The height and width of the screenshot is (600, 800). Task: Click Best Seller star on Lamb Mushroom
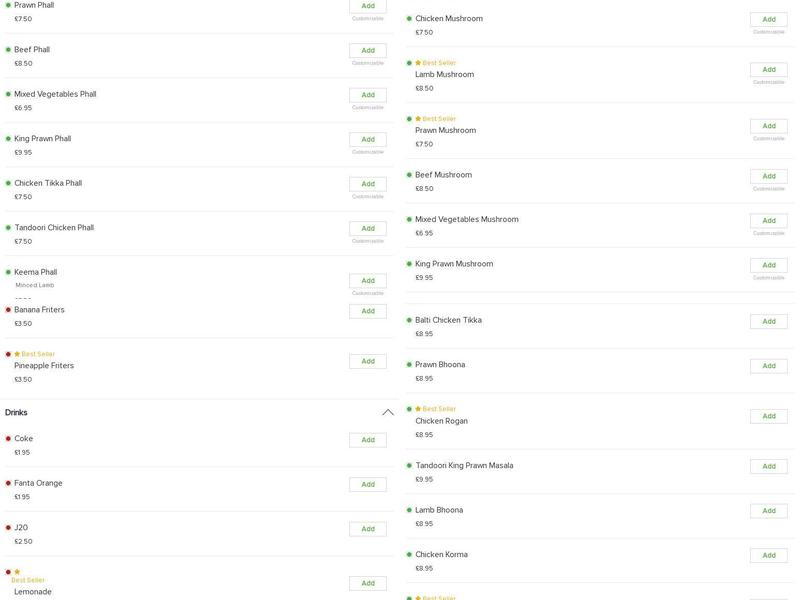click(x=418, y=63)
